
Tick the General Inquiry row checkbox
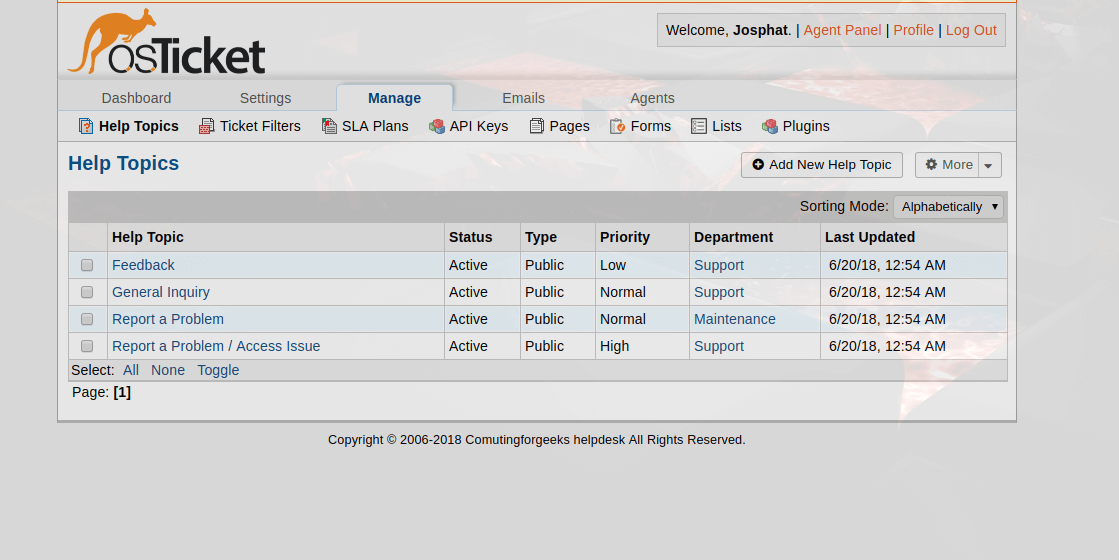[x=87, y=292]
